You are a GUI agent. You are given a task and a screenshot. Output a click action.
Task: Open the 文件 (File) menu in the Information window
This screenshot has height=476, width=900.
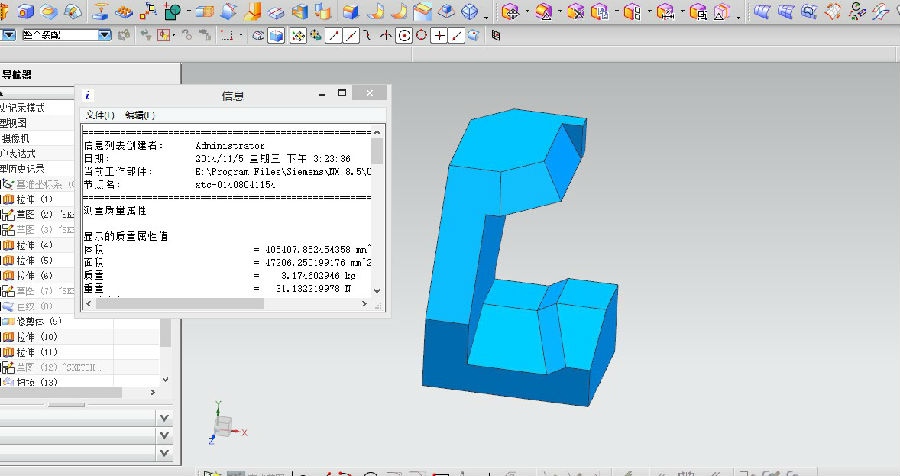[98, 115]
